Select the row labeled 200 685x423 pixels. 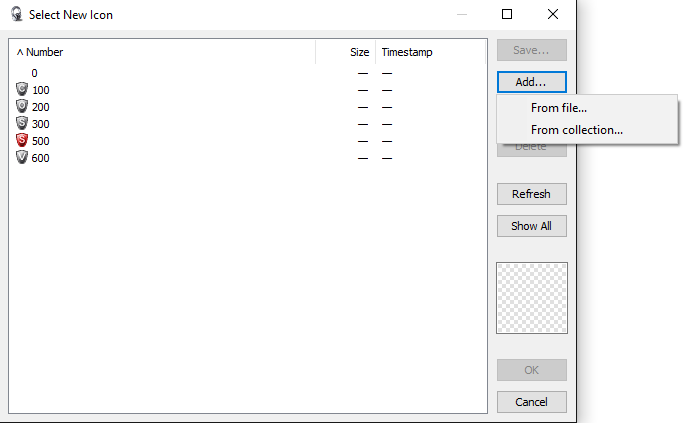pos(248,107)
